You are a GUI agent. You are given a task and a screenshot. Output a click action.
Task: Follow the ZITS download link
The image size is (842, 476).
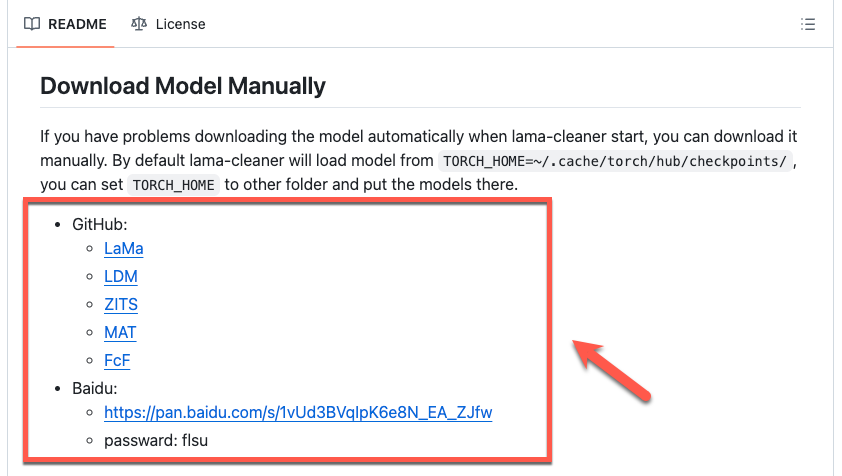[121, 304]
